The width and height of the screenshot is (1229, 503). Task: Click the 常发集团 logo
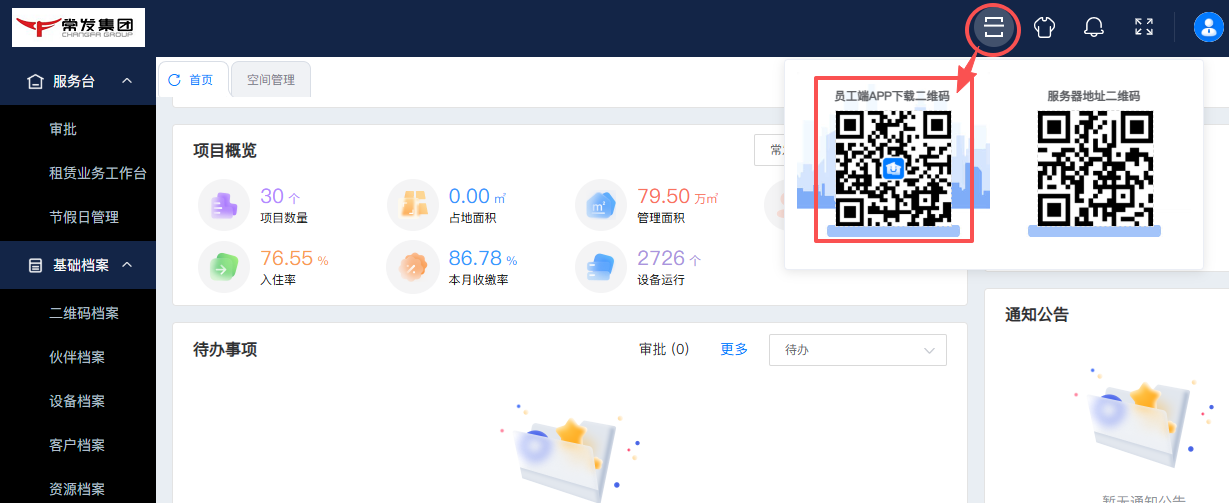pos(78,27)
